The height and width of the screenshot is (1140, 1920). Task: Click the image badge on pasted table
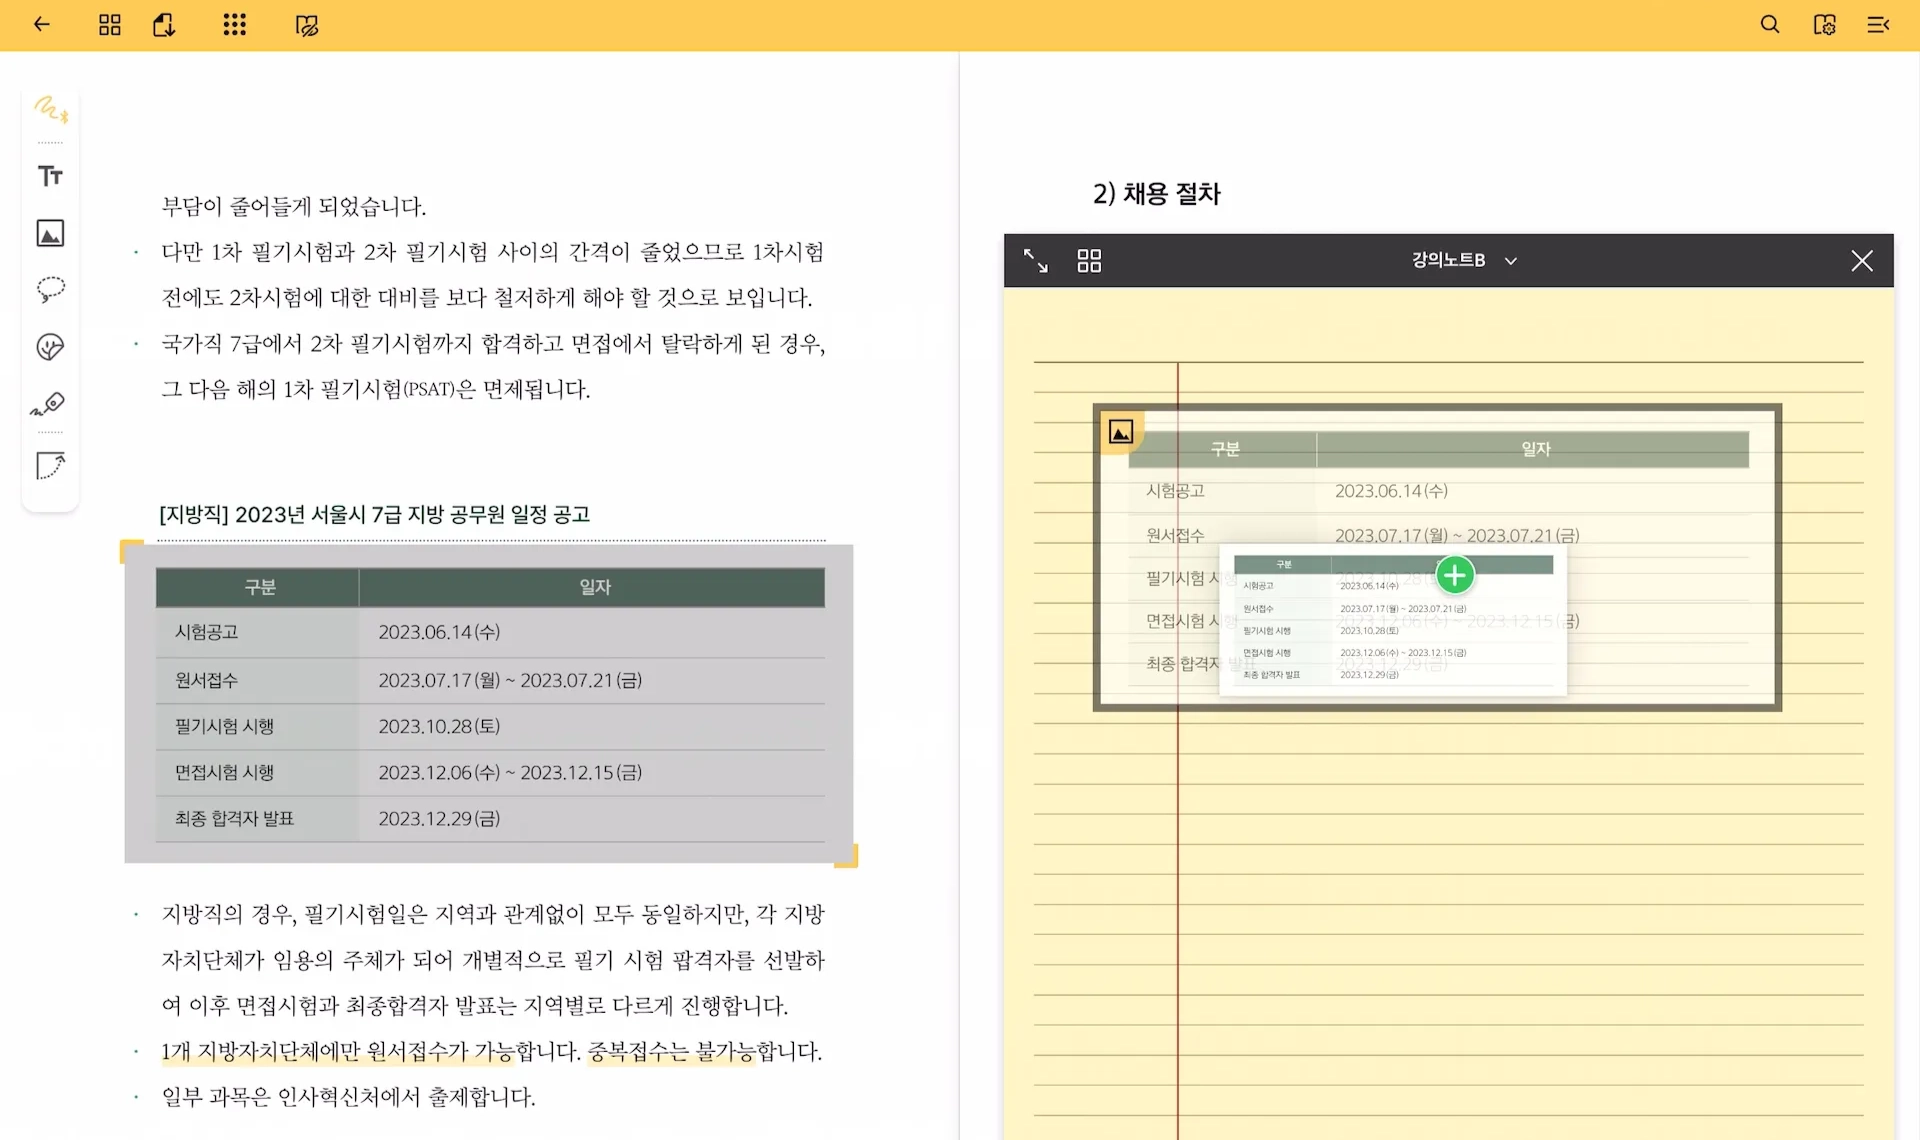click(1121, 432)
